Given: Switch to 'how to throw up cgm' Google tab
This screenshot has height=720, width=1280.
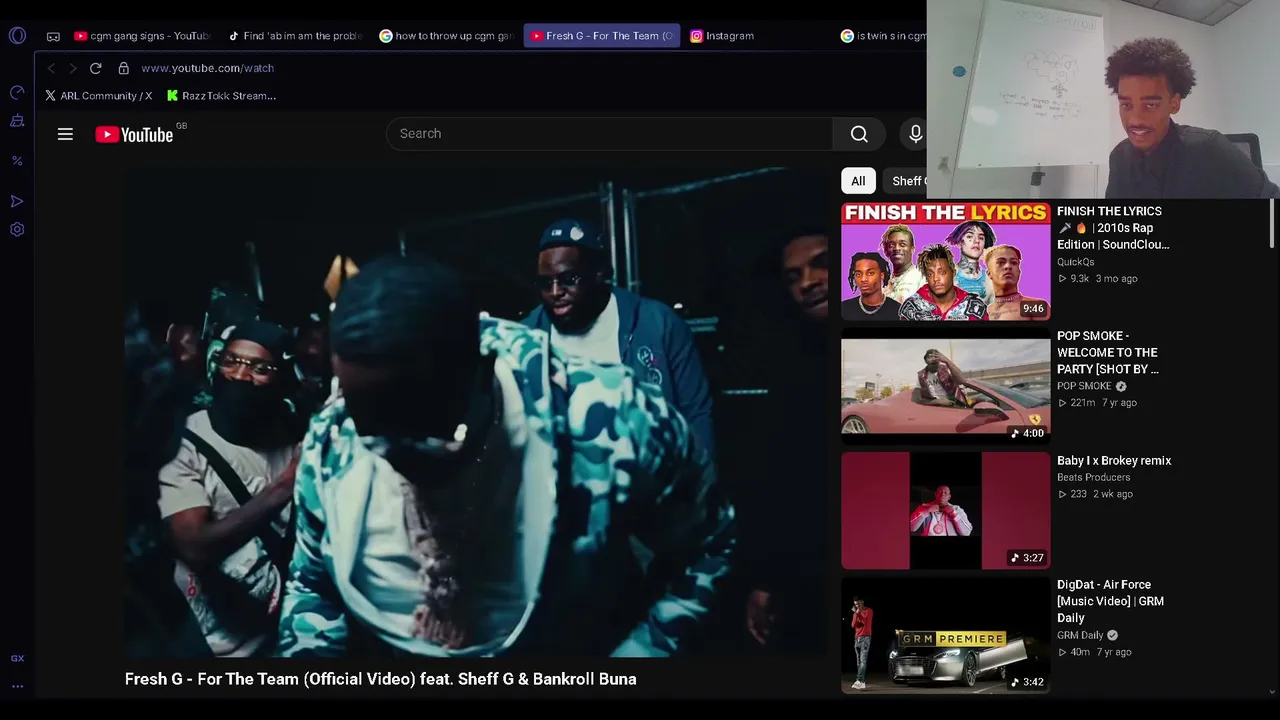Looking at the screenshot, I should pos(446,36).
